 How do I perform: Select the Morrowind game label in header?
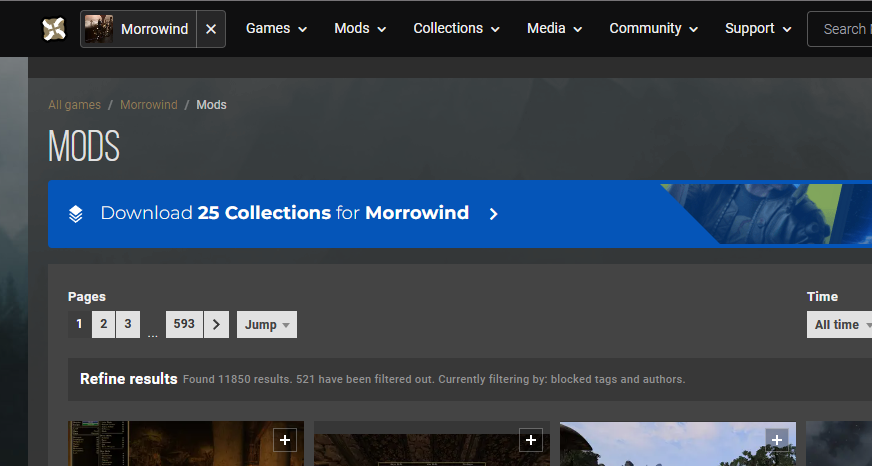click(x=155, y=29)
